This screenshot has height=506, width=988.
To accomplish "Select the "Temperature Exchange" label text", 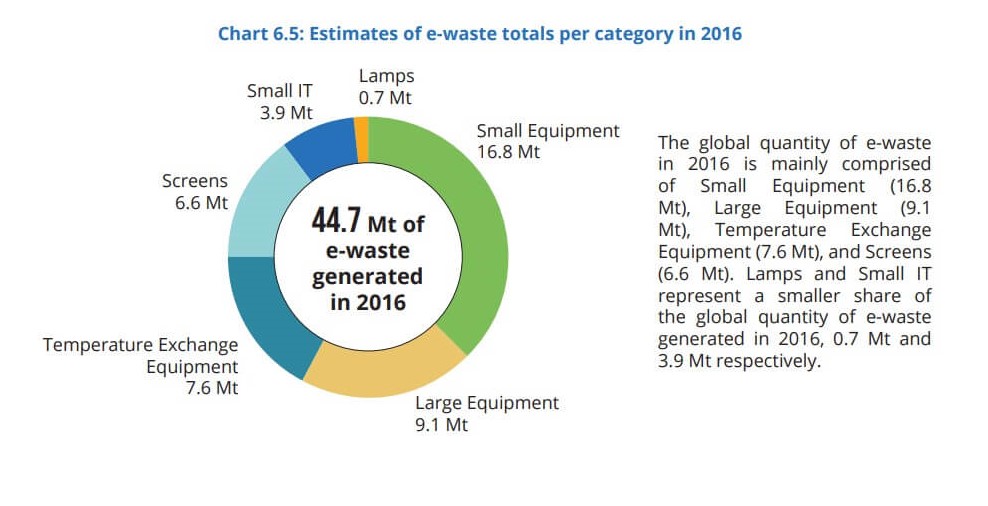I will pos(140,345).
